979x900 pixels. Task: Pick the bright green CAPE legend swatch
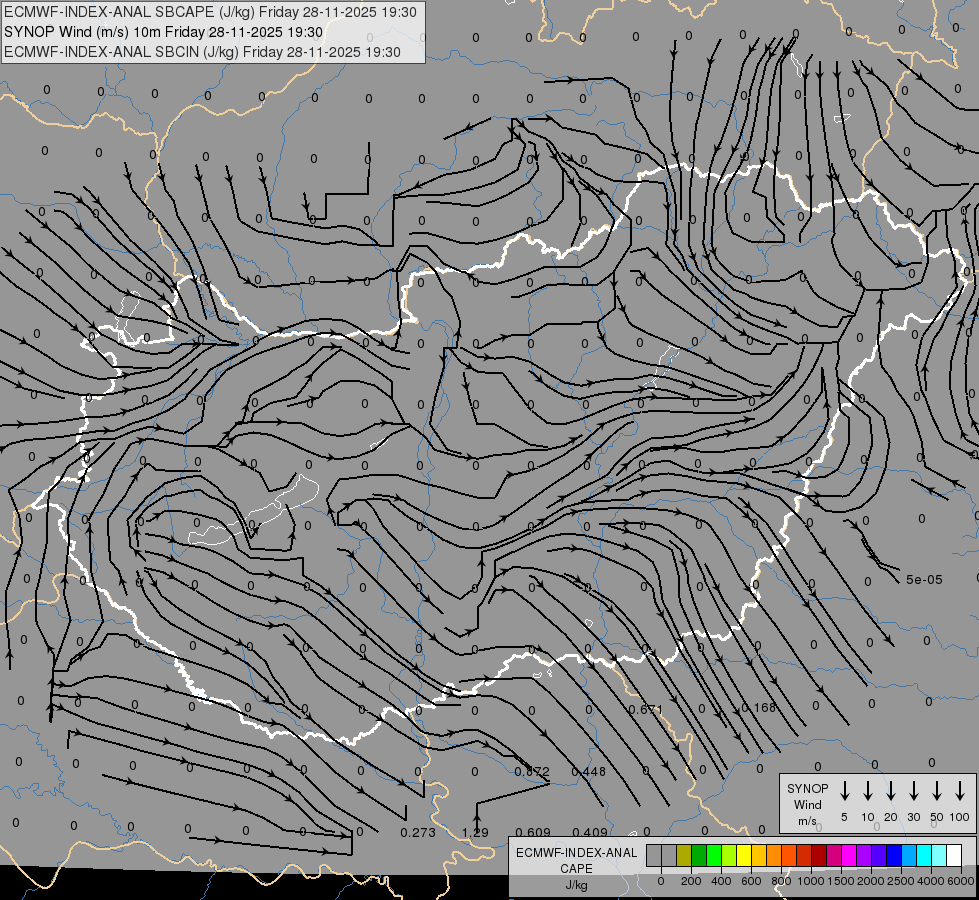(714, 855)
